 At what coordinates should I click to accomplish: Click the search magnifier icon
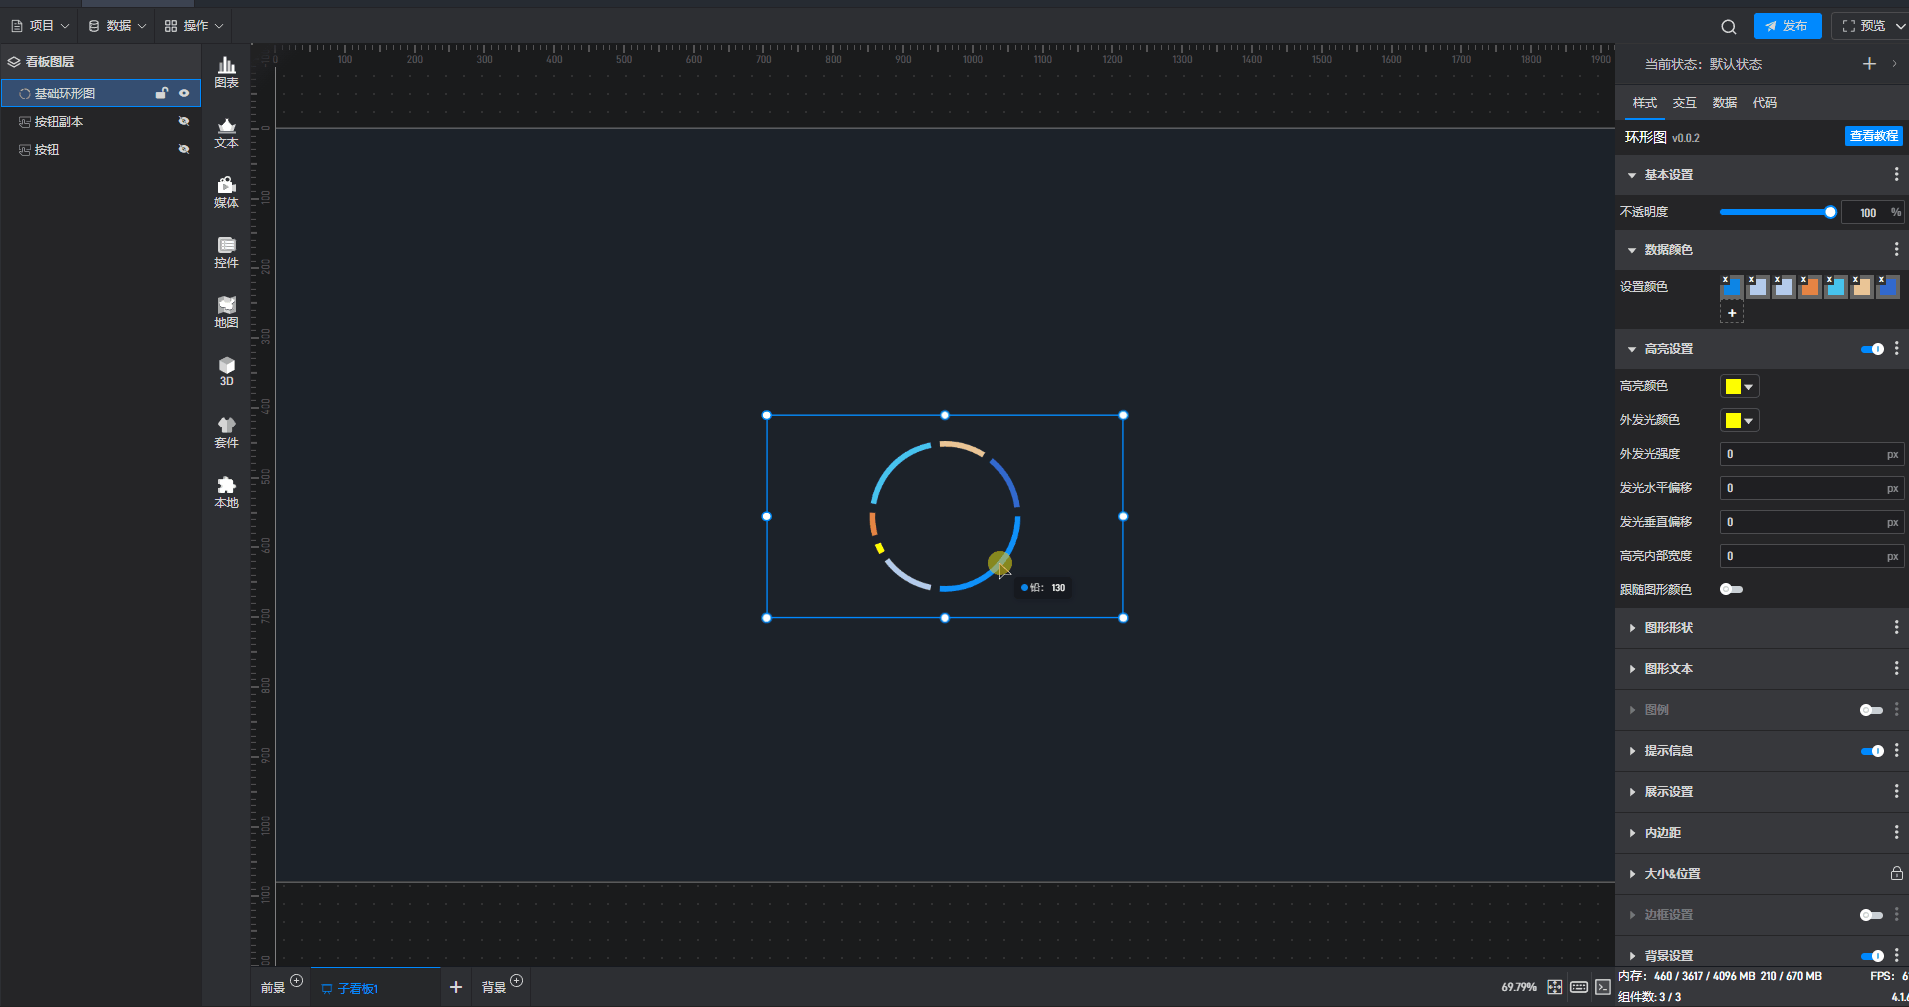(1728, 27)
